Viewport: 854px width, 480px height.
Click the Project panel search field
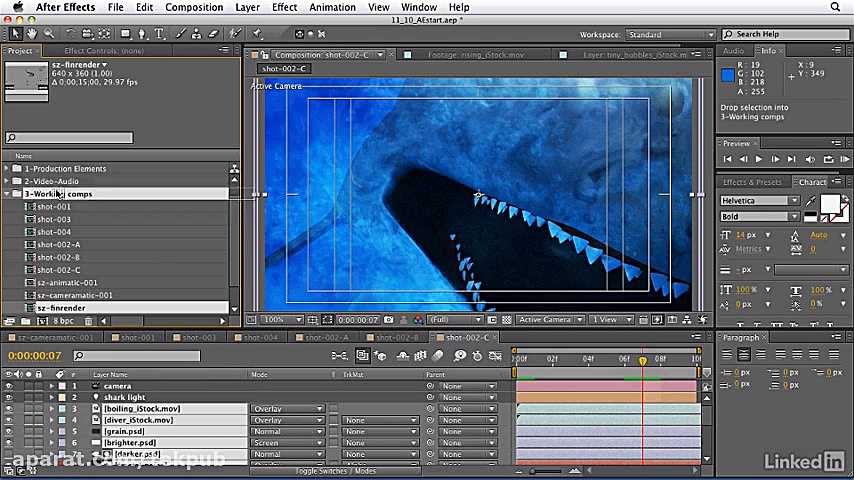point(69,138)
